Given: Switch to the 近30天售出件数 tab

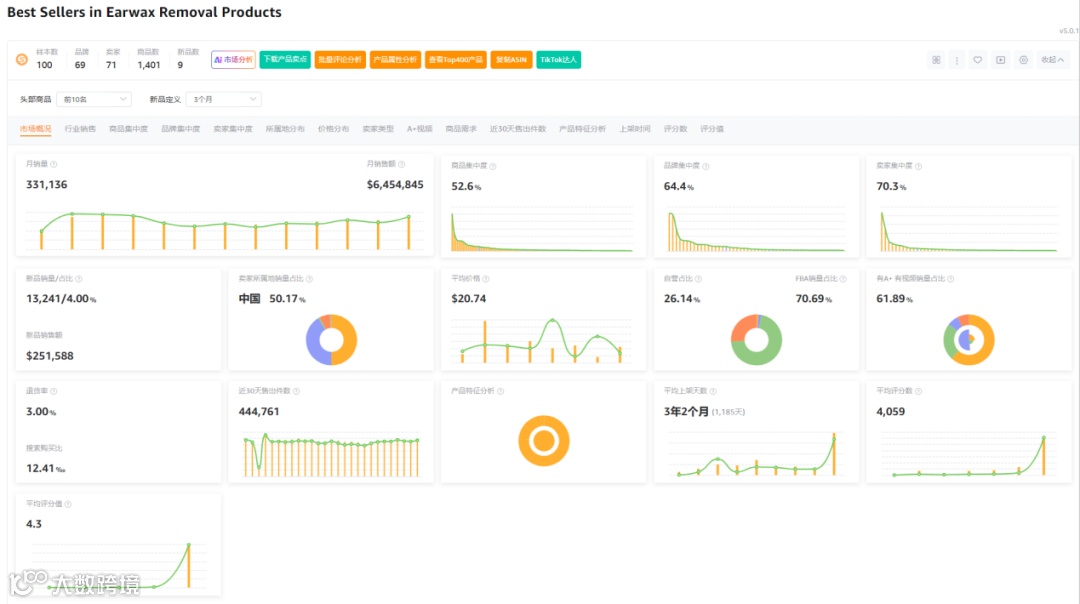Looking at the screenshot, I should [x=518, y=129].
